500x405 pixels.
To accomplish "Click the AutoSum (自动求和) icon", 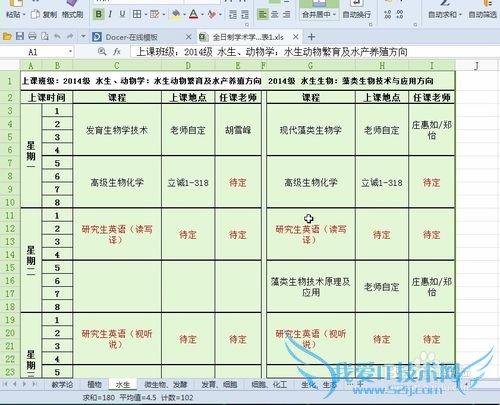I will point(445,3).
